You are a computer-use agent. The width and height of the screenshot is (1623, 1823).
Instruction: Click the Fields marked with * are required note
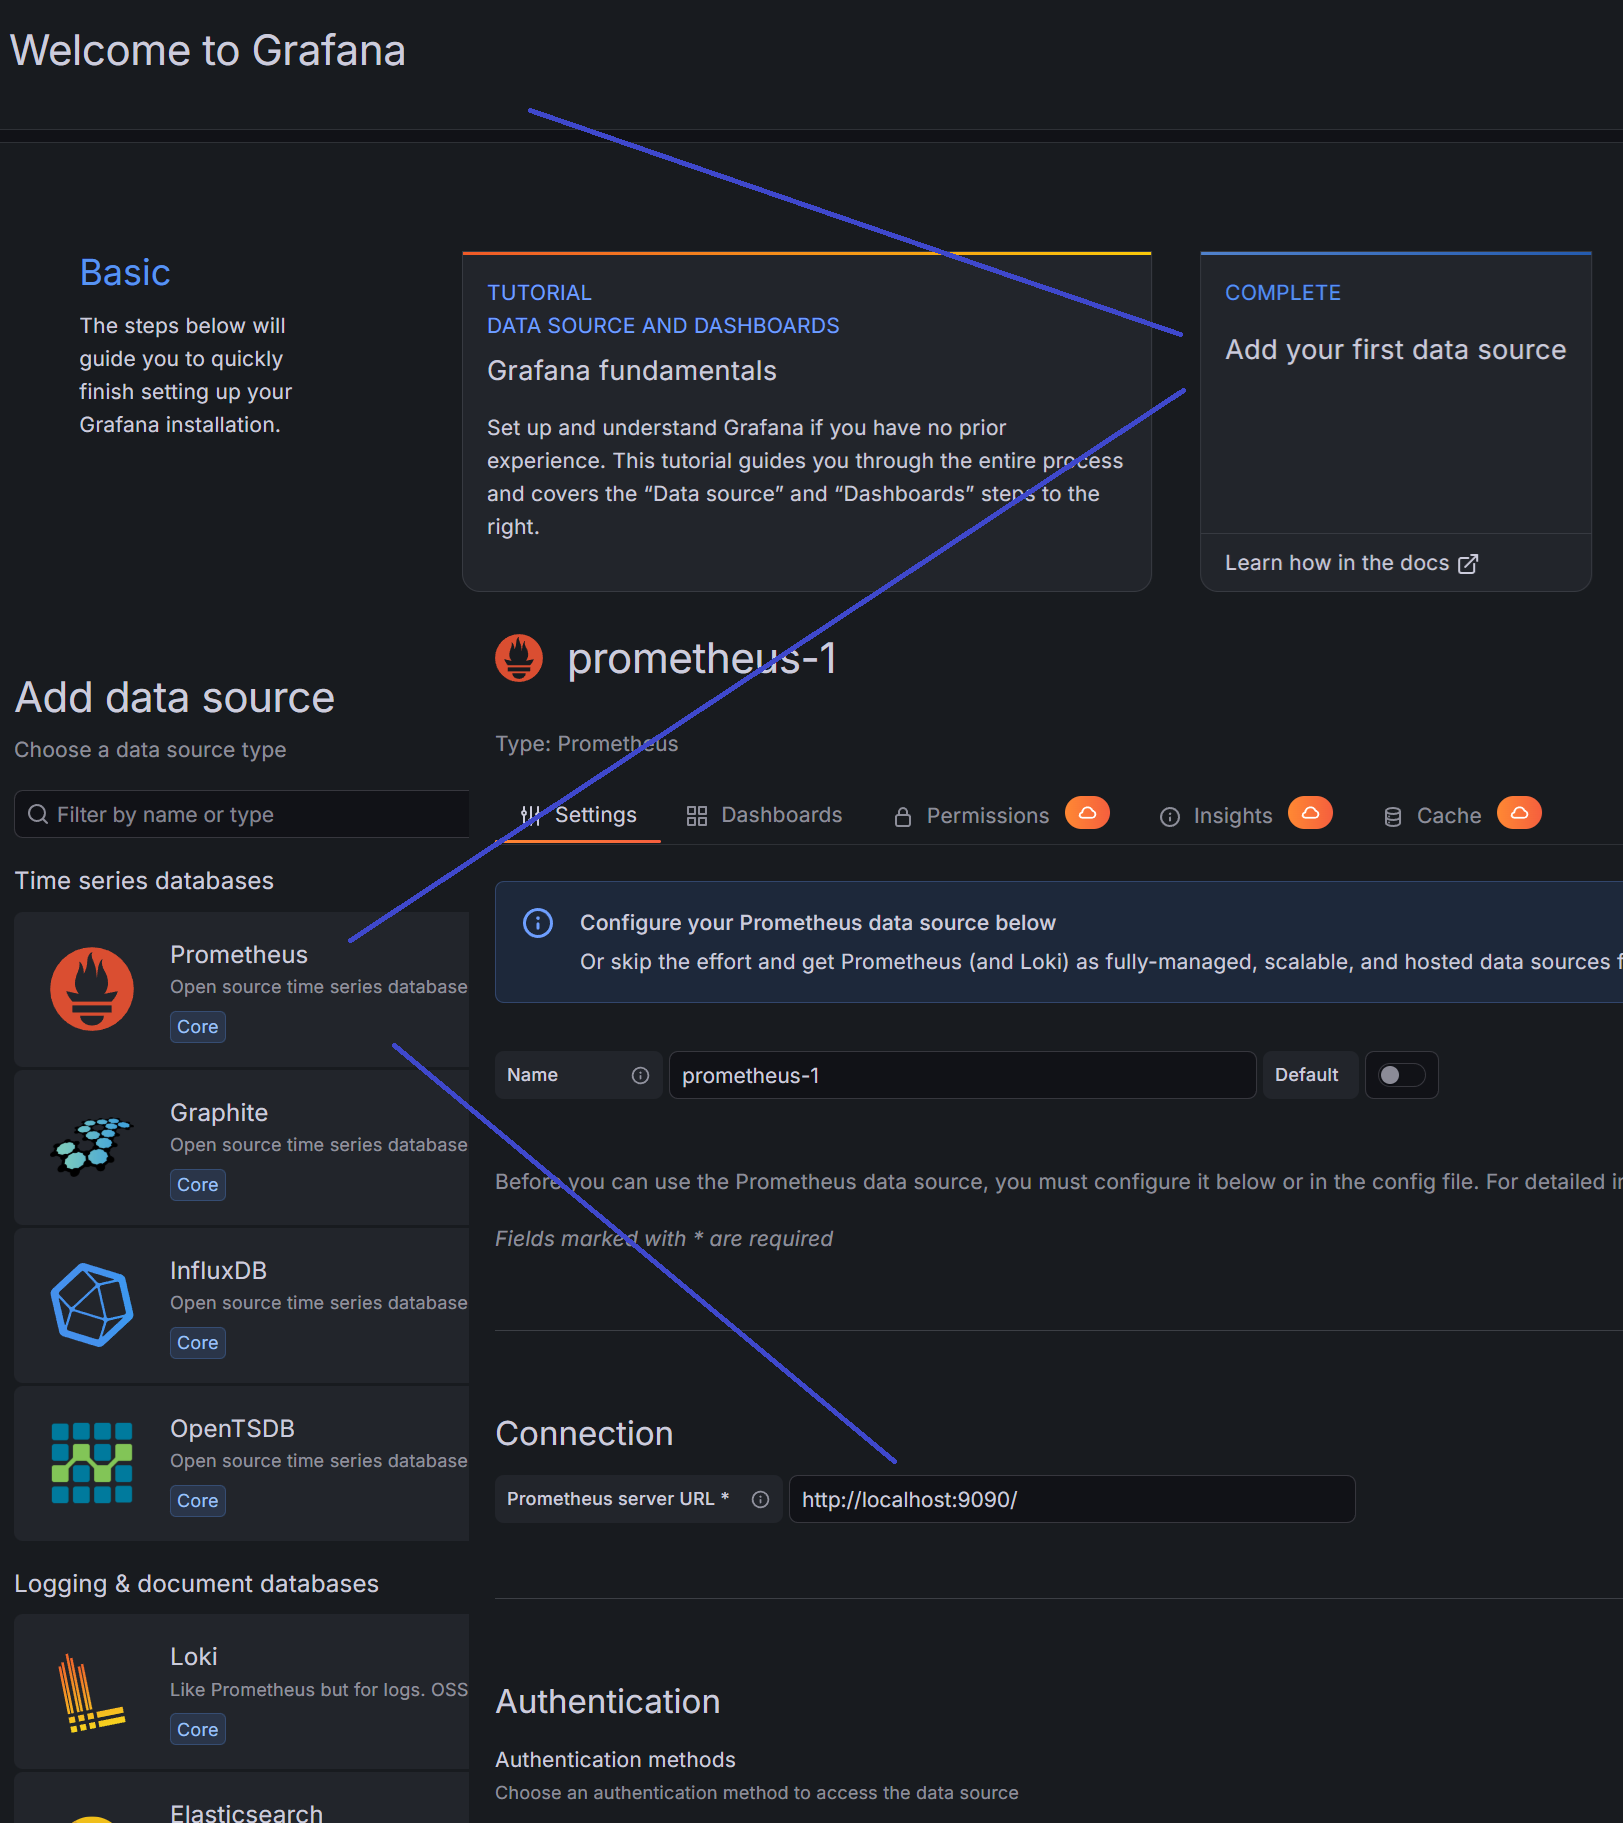coord(664,1239)
